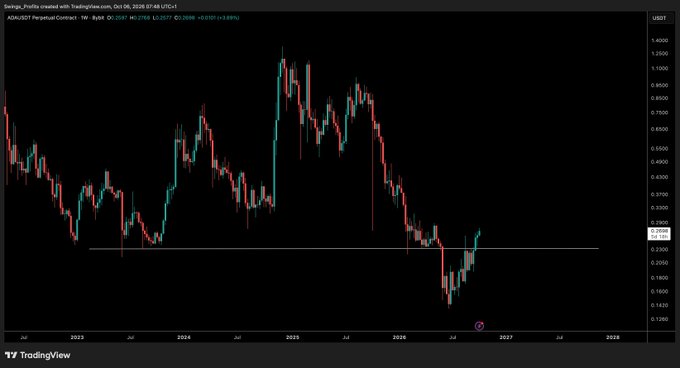Click the 0.1420 price axis label
This screenshot has width=680, height=368.
(x=660, y=305)
